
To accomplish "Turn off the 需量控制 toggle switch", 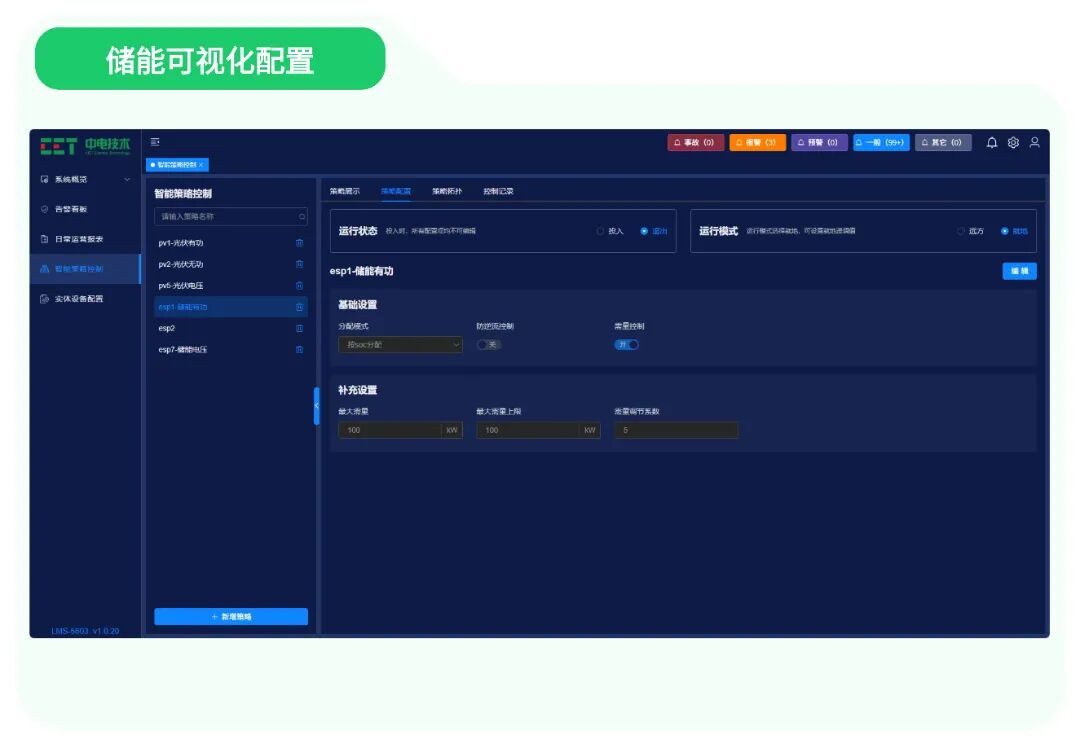I will (x=629, y=344).
